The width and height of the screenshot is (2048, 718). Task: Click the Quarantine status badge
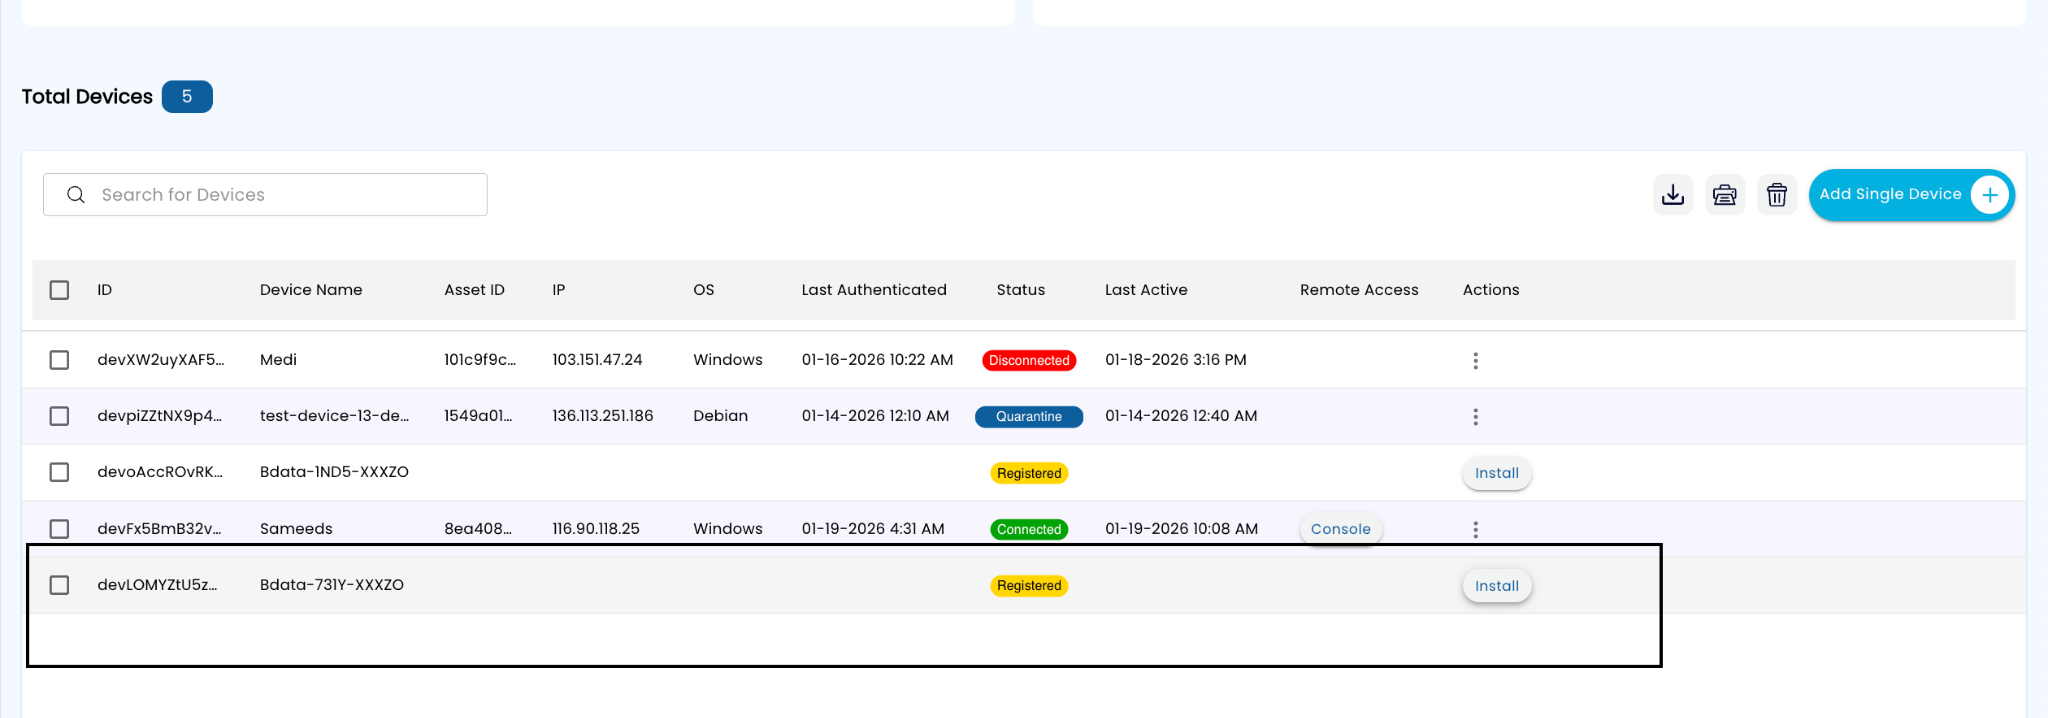[1029, 417]
